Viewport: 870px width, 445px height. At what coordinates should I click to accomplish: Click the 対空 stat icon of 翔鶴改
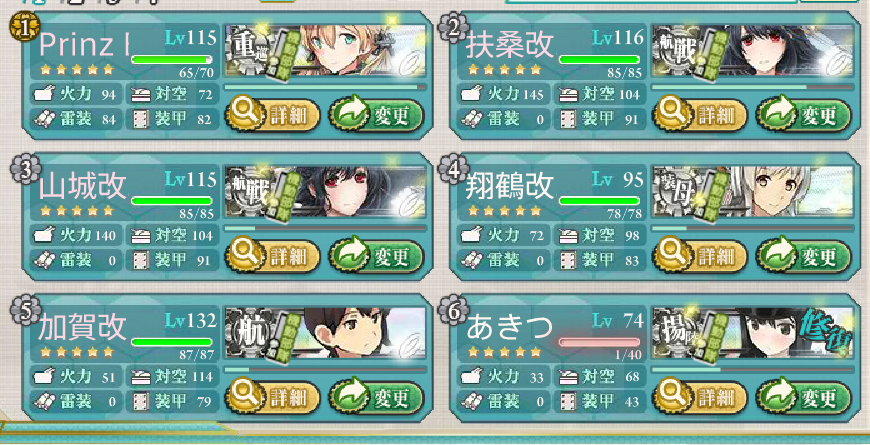(x=566, y=236)
